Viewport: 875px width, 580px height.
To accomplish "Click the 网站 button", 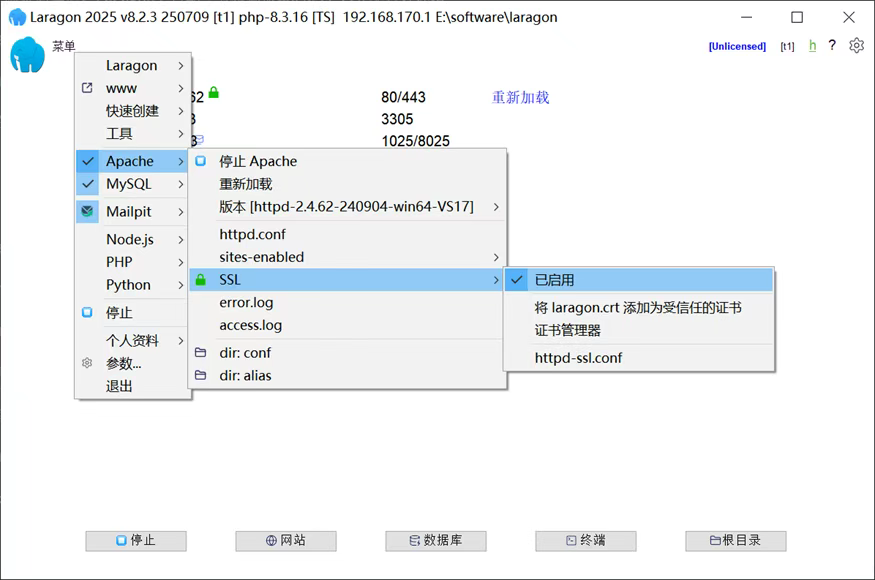I will tap(286, 540).
